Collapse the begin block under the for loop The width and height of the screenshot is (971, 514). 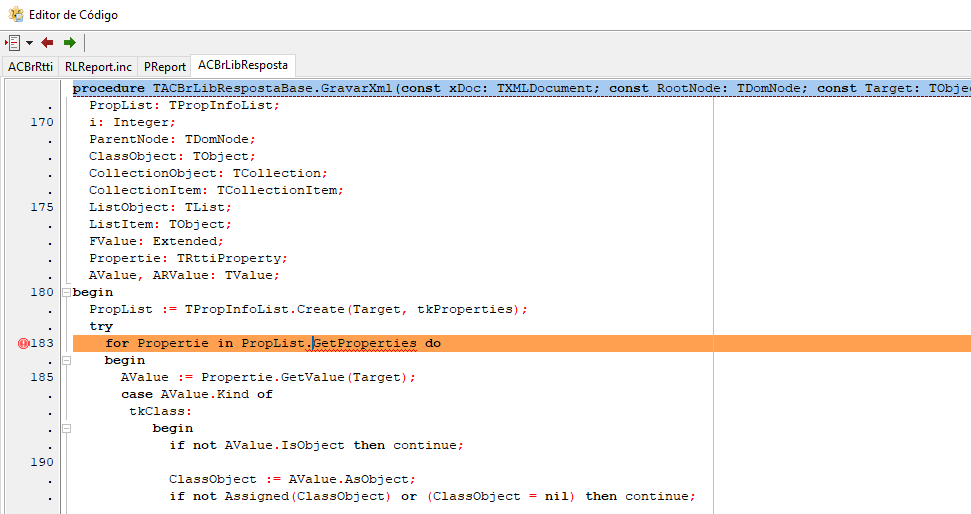66,360
